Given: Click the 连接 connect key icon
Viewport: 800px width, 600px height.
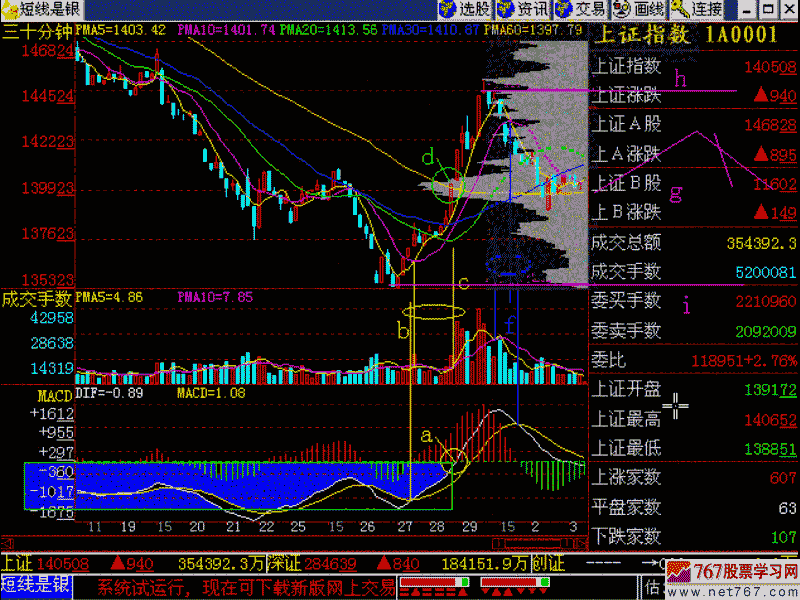Looking at the screenshot, I should (x=697, y=10).
